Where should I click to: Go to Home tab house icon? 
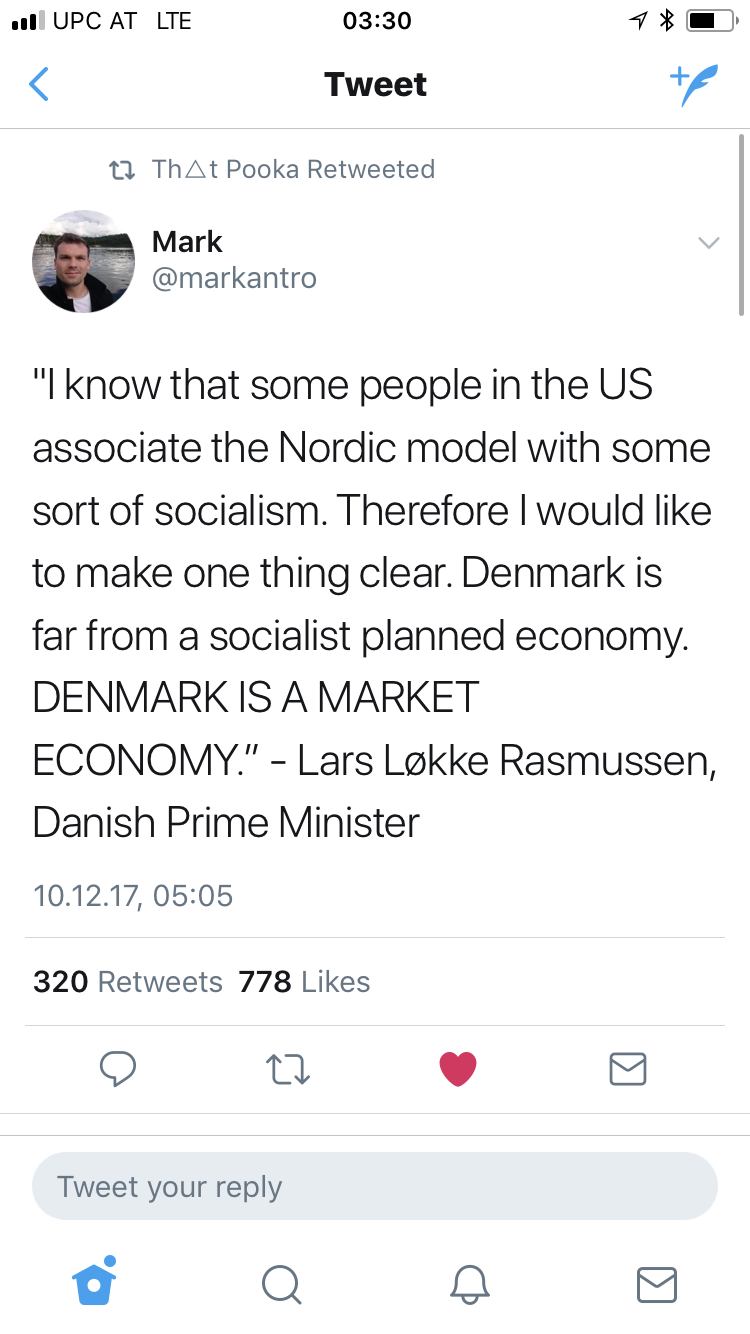[x=95, y=1282]
